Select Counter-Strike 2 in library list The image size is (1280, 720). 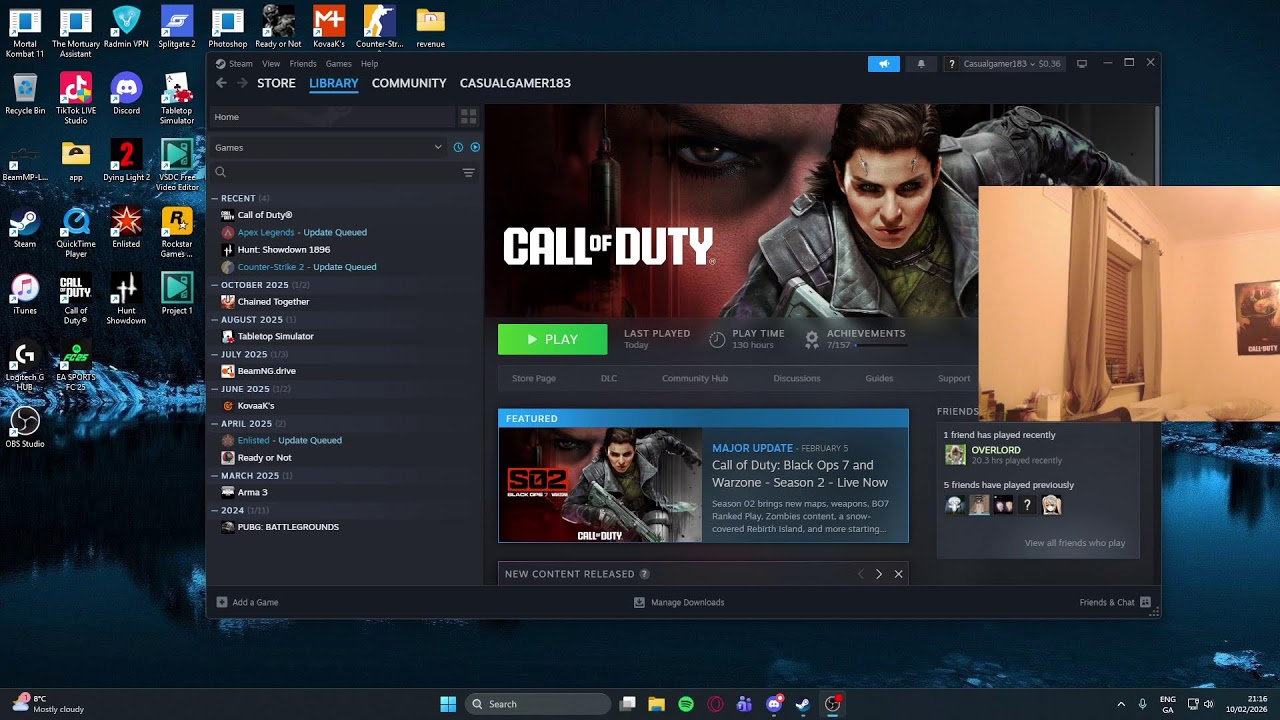tap(299, 267)
